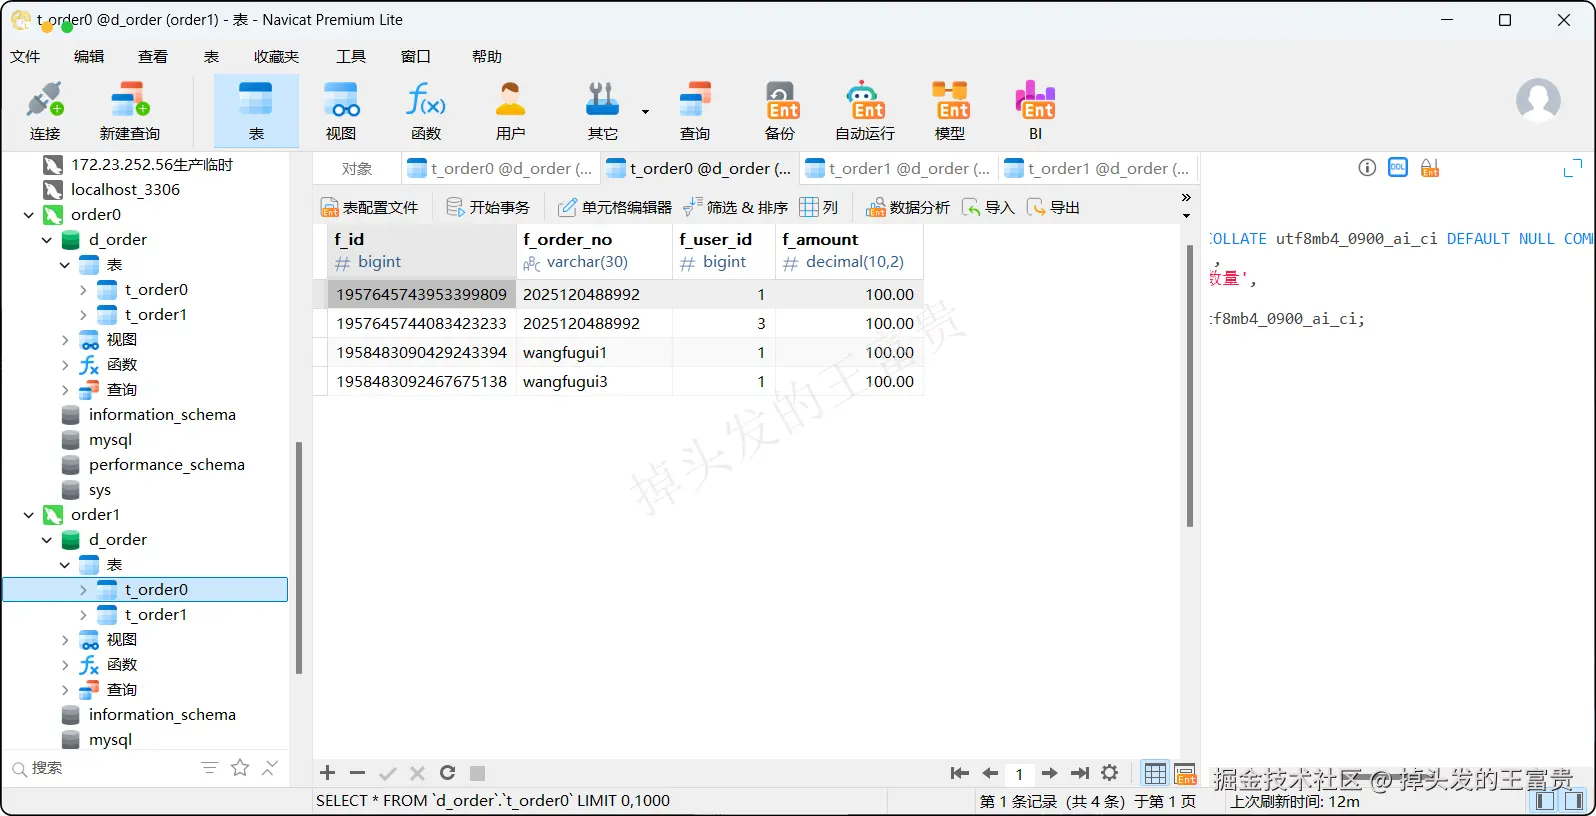Show the DDL panel icon
The image size is (1596, 816).
pyautogui.click(x=1398, y=168)
